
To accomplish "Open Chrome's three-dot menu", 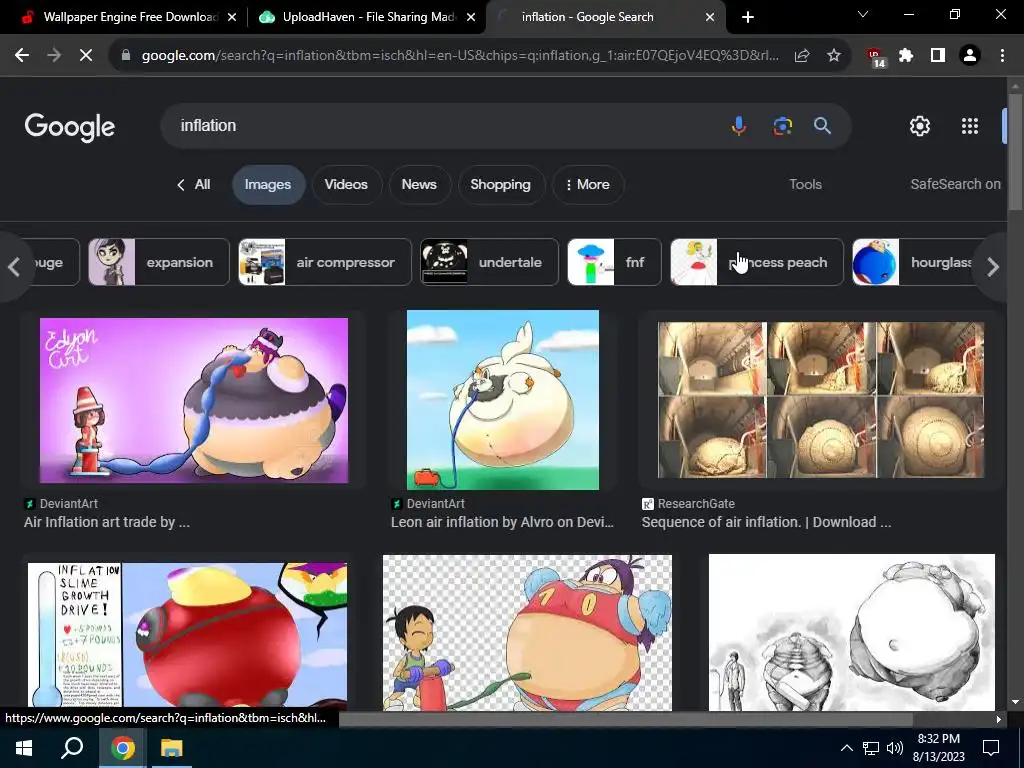I will (x=1002, y=56).
